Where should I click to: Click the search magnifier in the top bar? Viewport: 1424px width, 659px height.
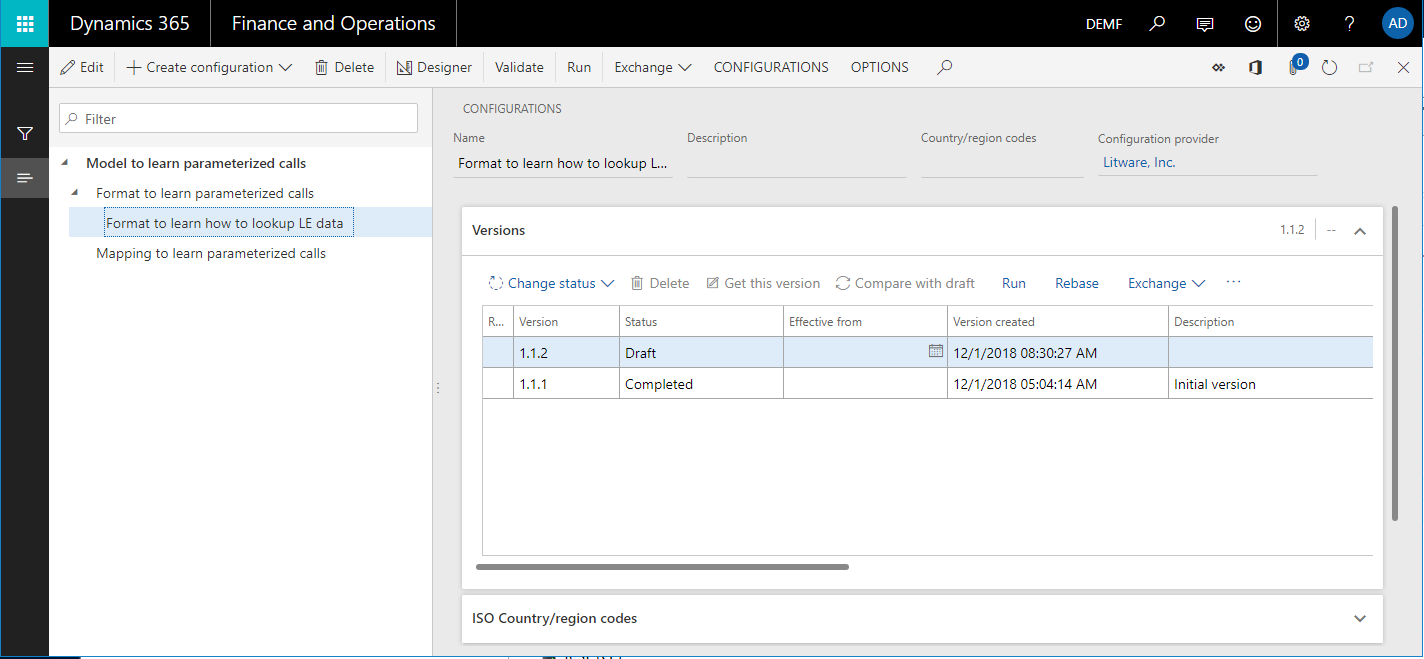pyautogui.click(x=1157, y=24)
